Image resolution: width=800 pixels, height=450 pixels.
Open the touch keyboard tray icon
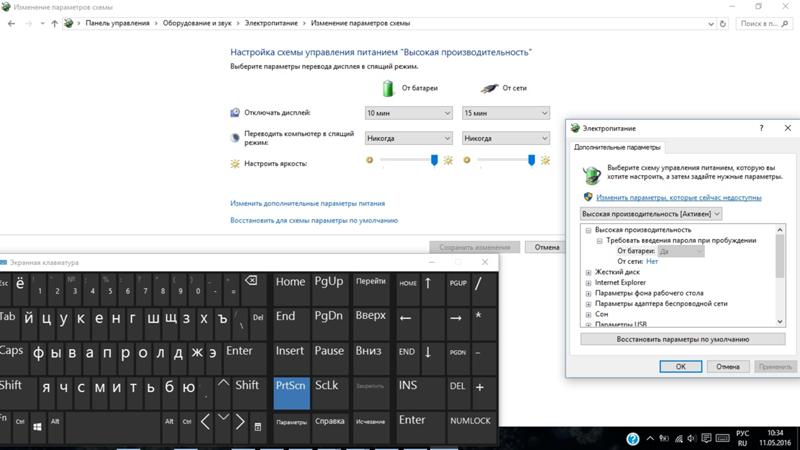point(723,438)
